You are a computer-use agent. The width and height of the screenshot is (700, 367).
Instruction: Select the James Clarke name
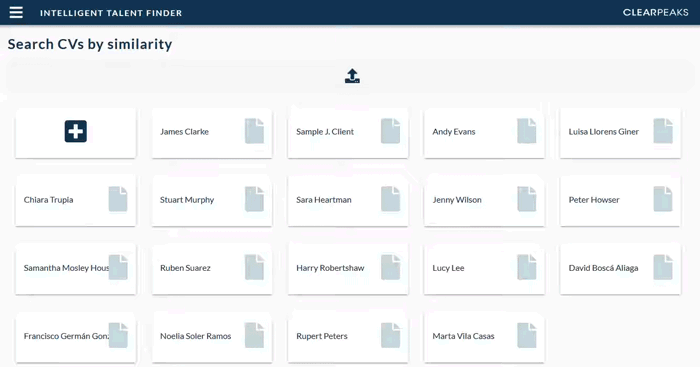click(x=184, y=132)
